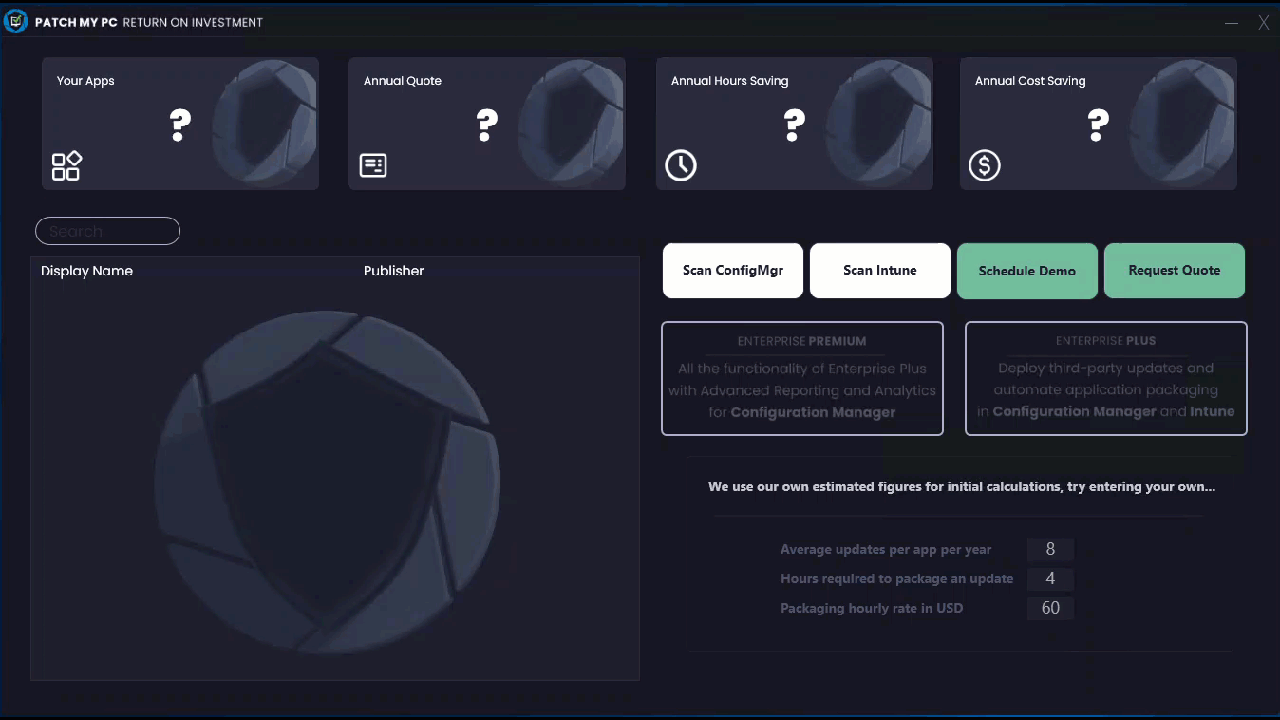Edit the packaging hourly rate value

[1050, 608]
